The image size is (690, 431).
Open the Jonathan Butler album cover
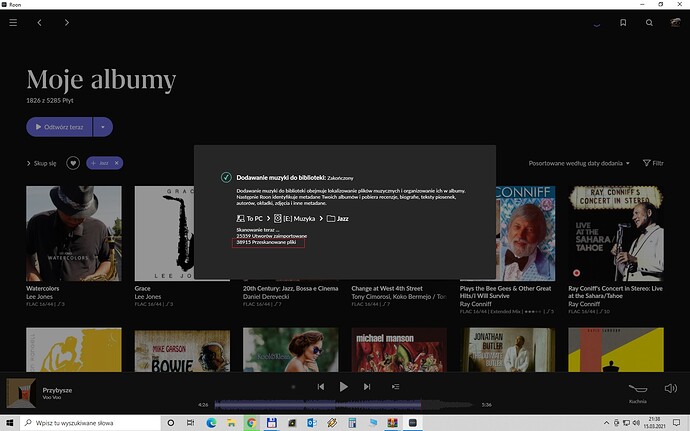tap(507, 350)
